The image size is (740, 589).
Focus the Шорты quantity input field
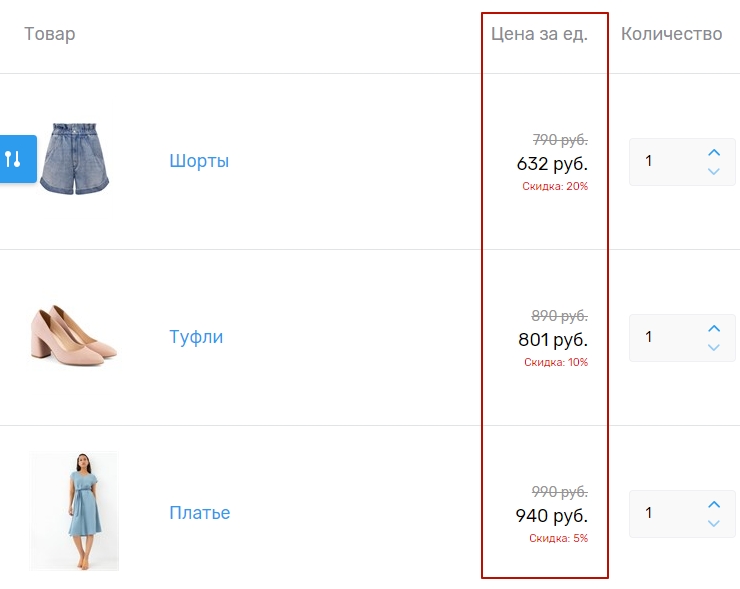pos(665,161)
